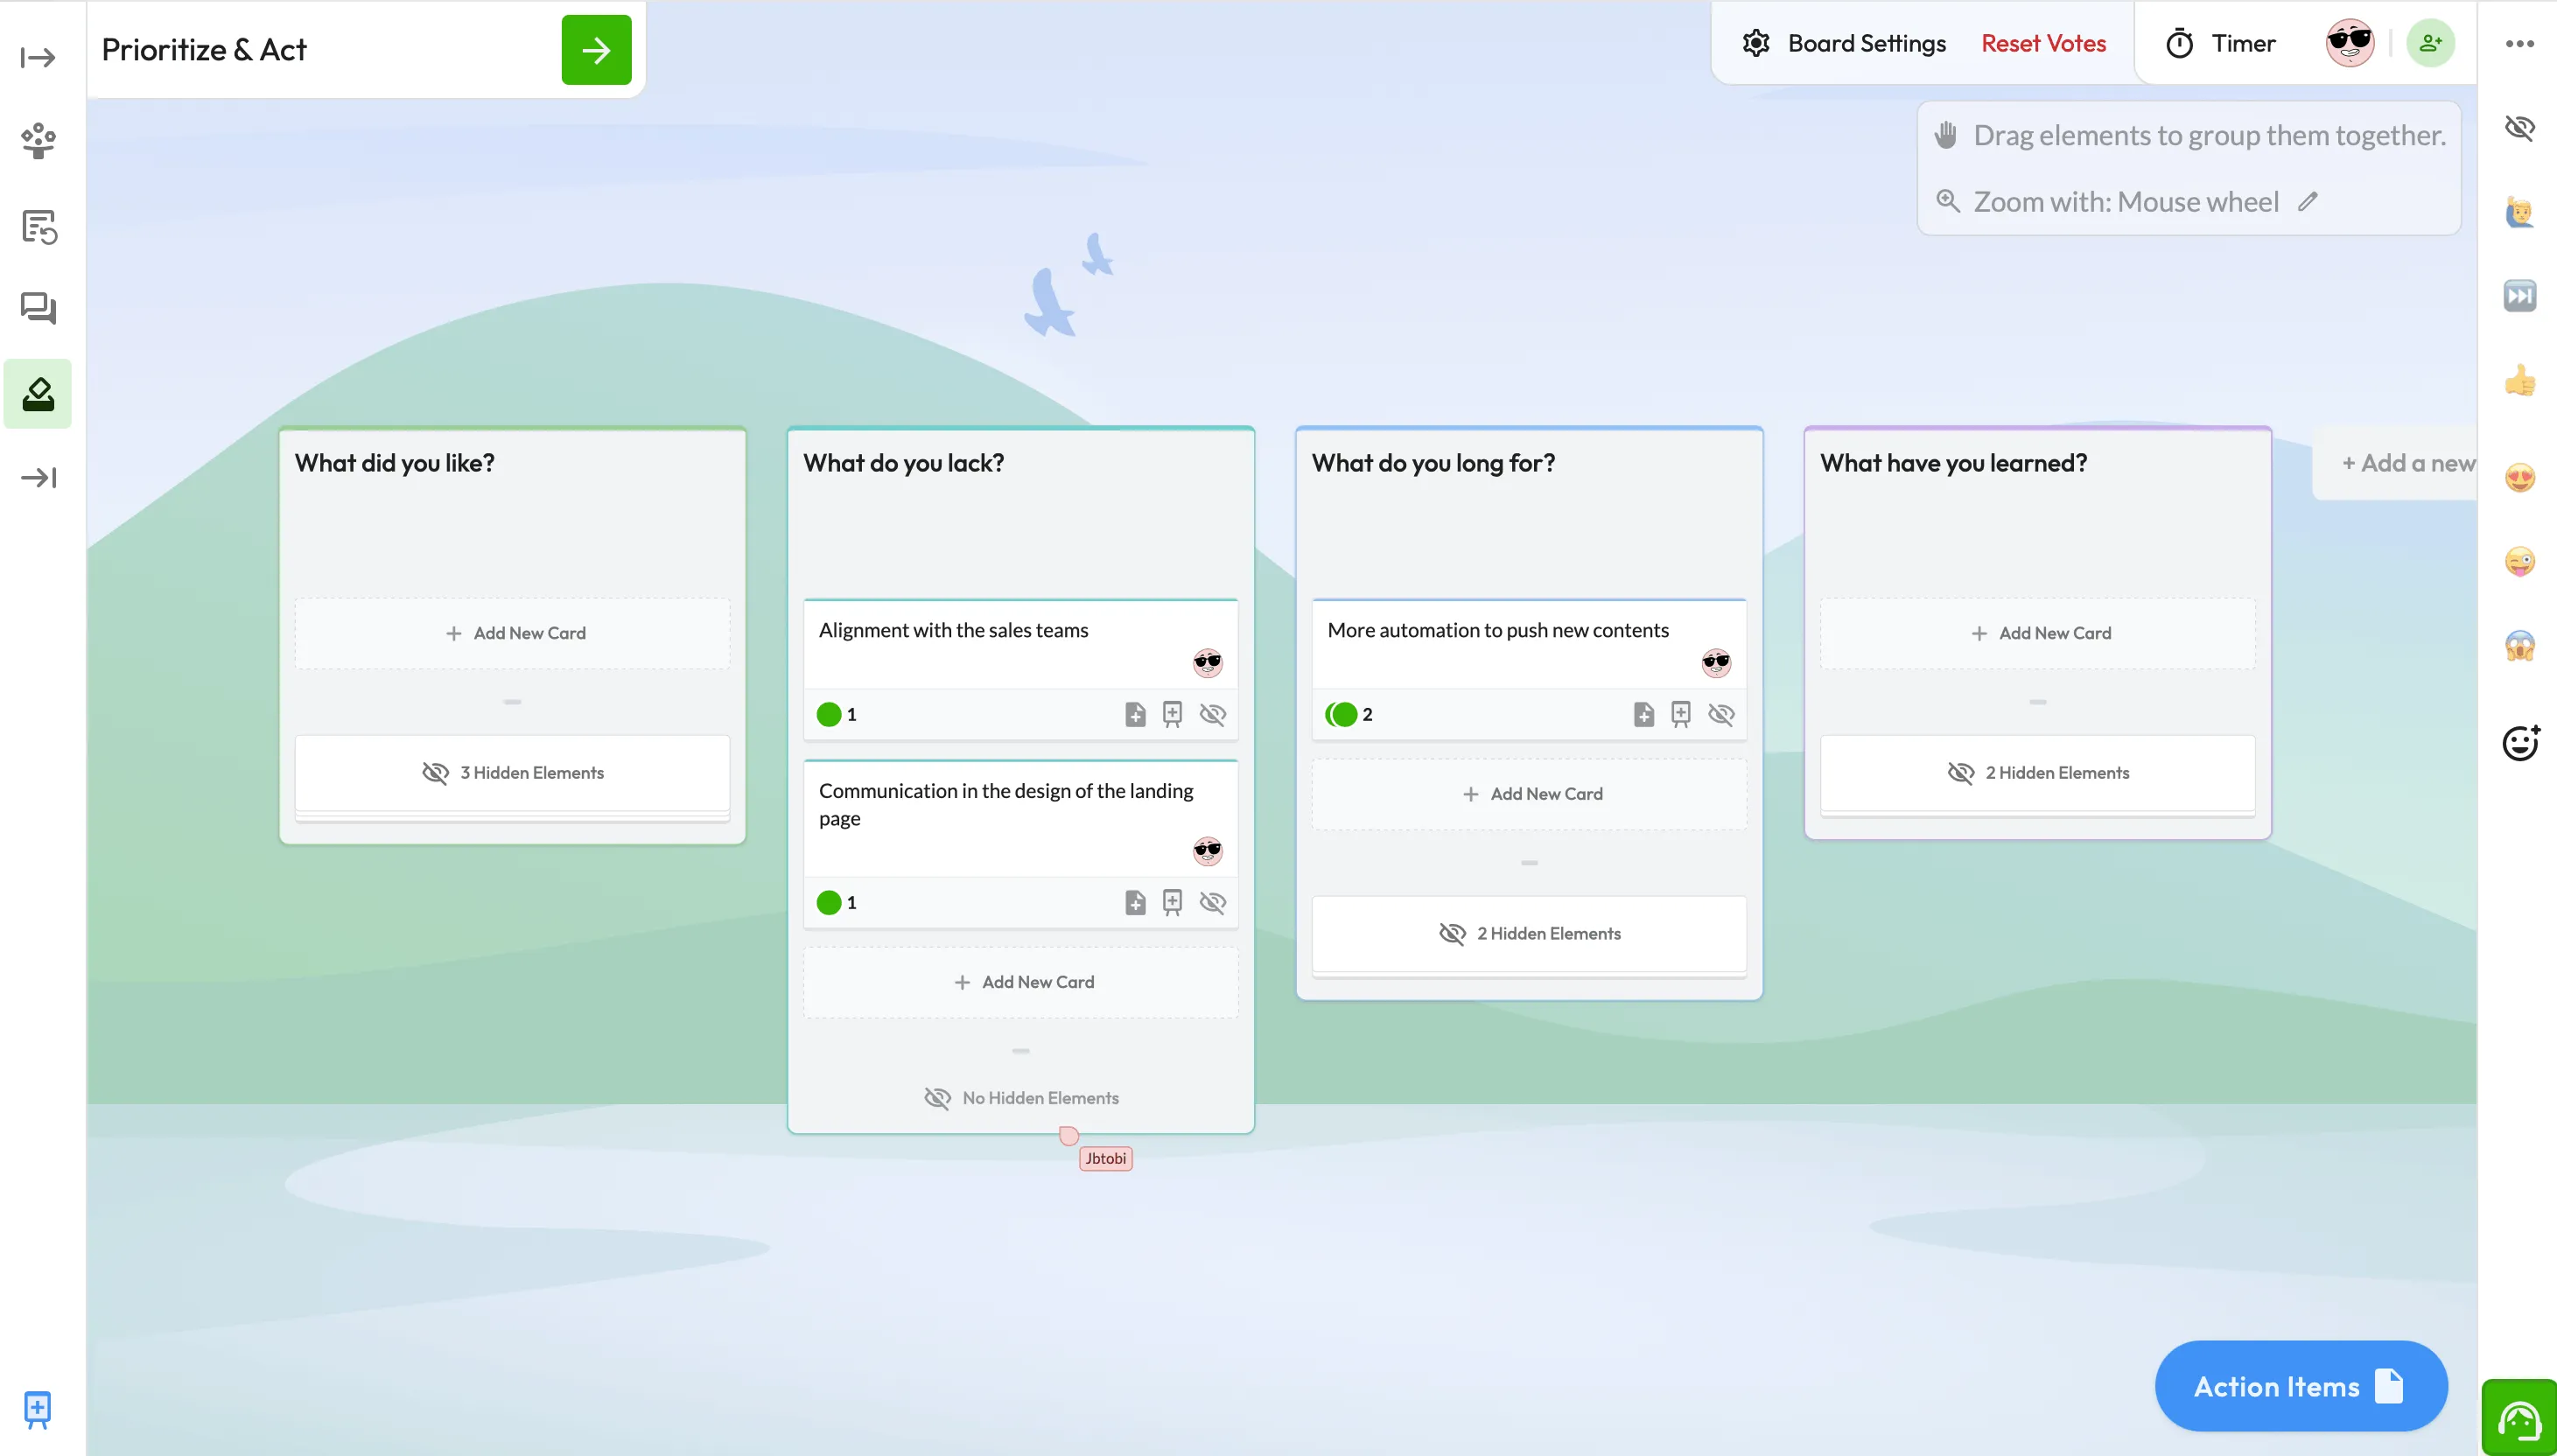Click the icebreaker icon in the left sidebar
Viewport: 2557px width, 1456px height.
tap(37, 140)
